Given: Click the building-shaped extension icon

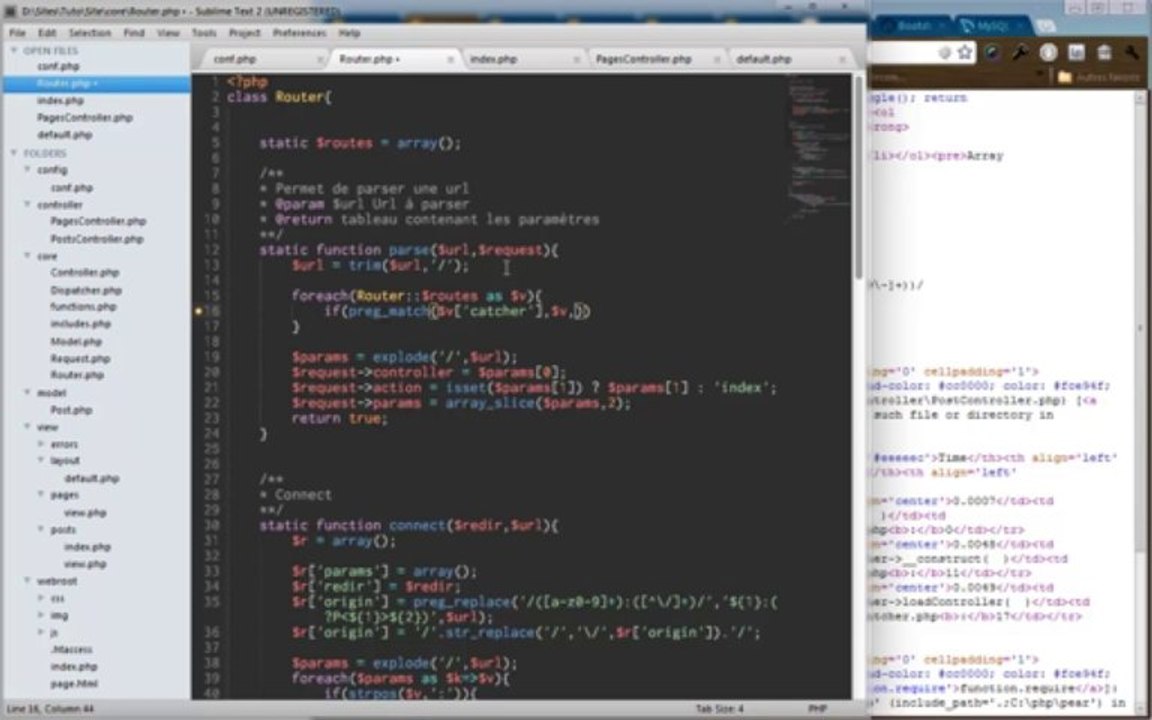Looking at the screenshot, I should point(1104,53).
